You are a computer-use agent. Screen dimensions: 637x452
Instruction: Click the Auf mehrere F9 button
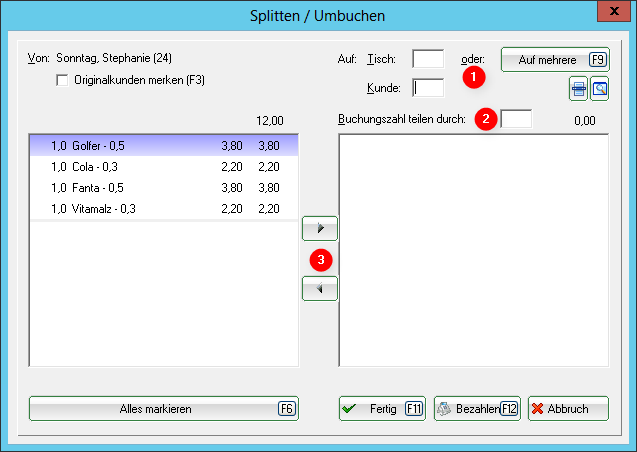555,60
